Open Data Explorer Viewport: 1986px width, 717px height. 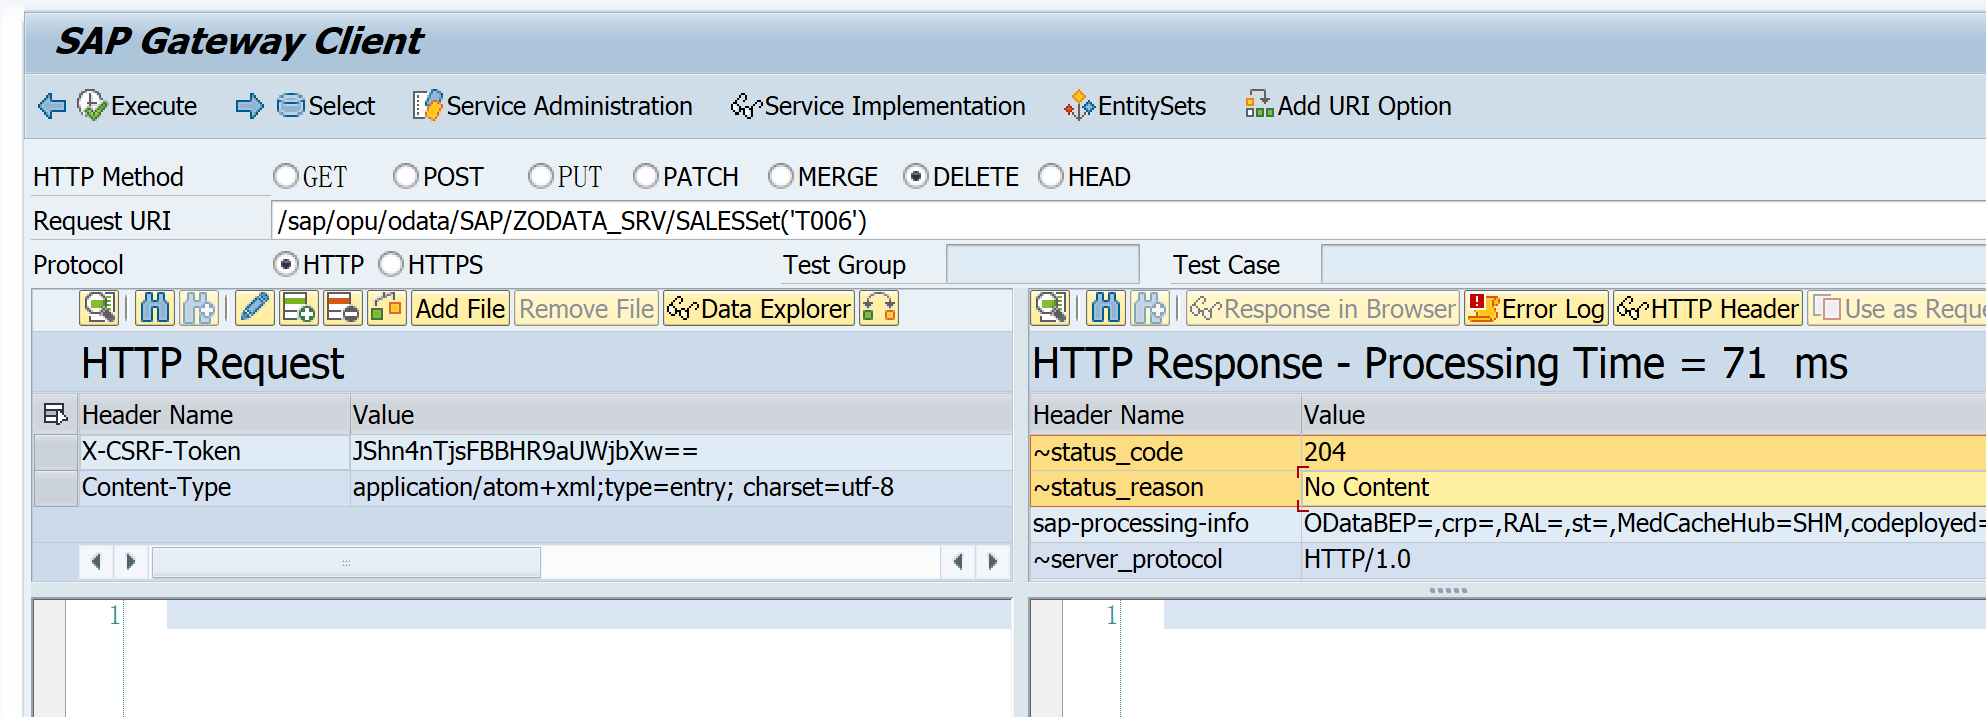[759, 309]
